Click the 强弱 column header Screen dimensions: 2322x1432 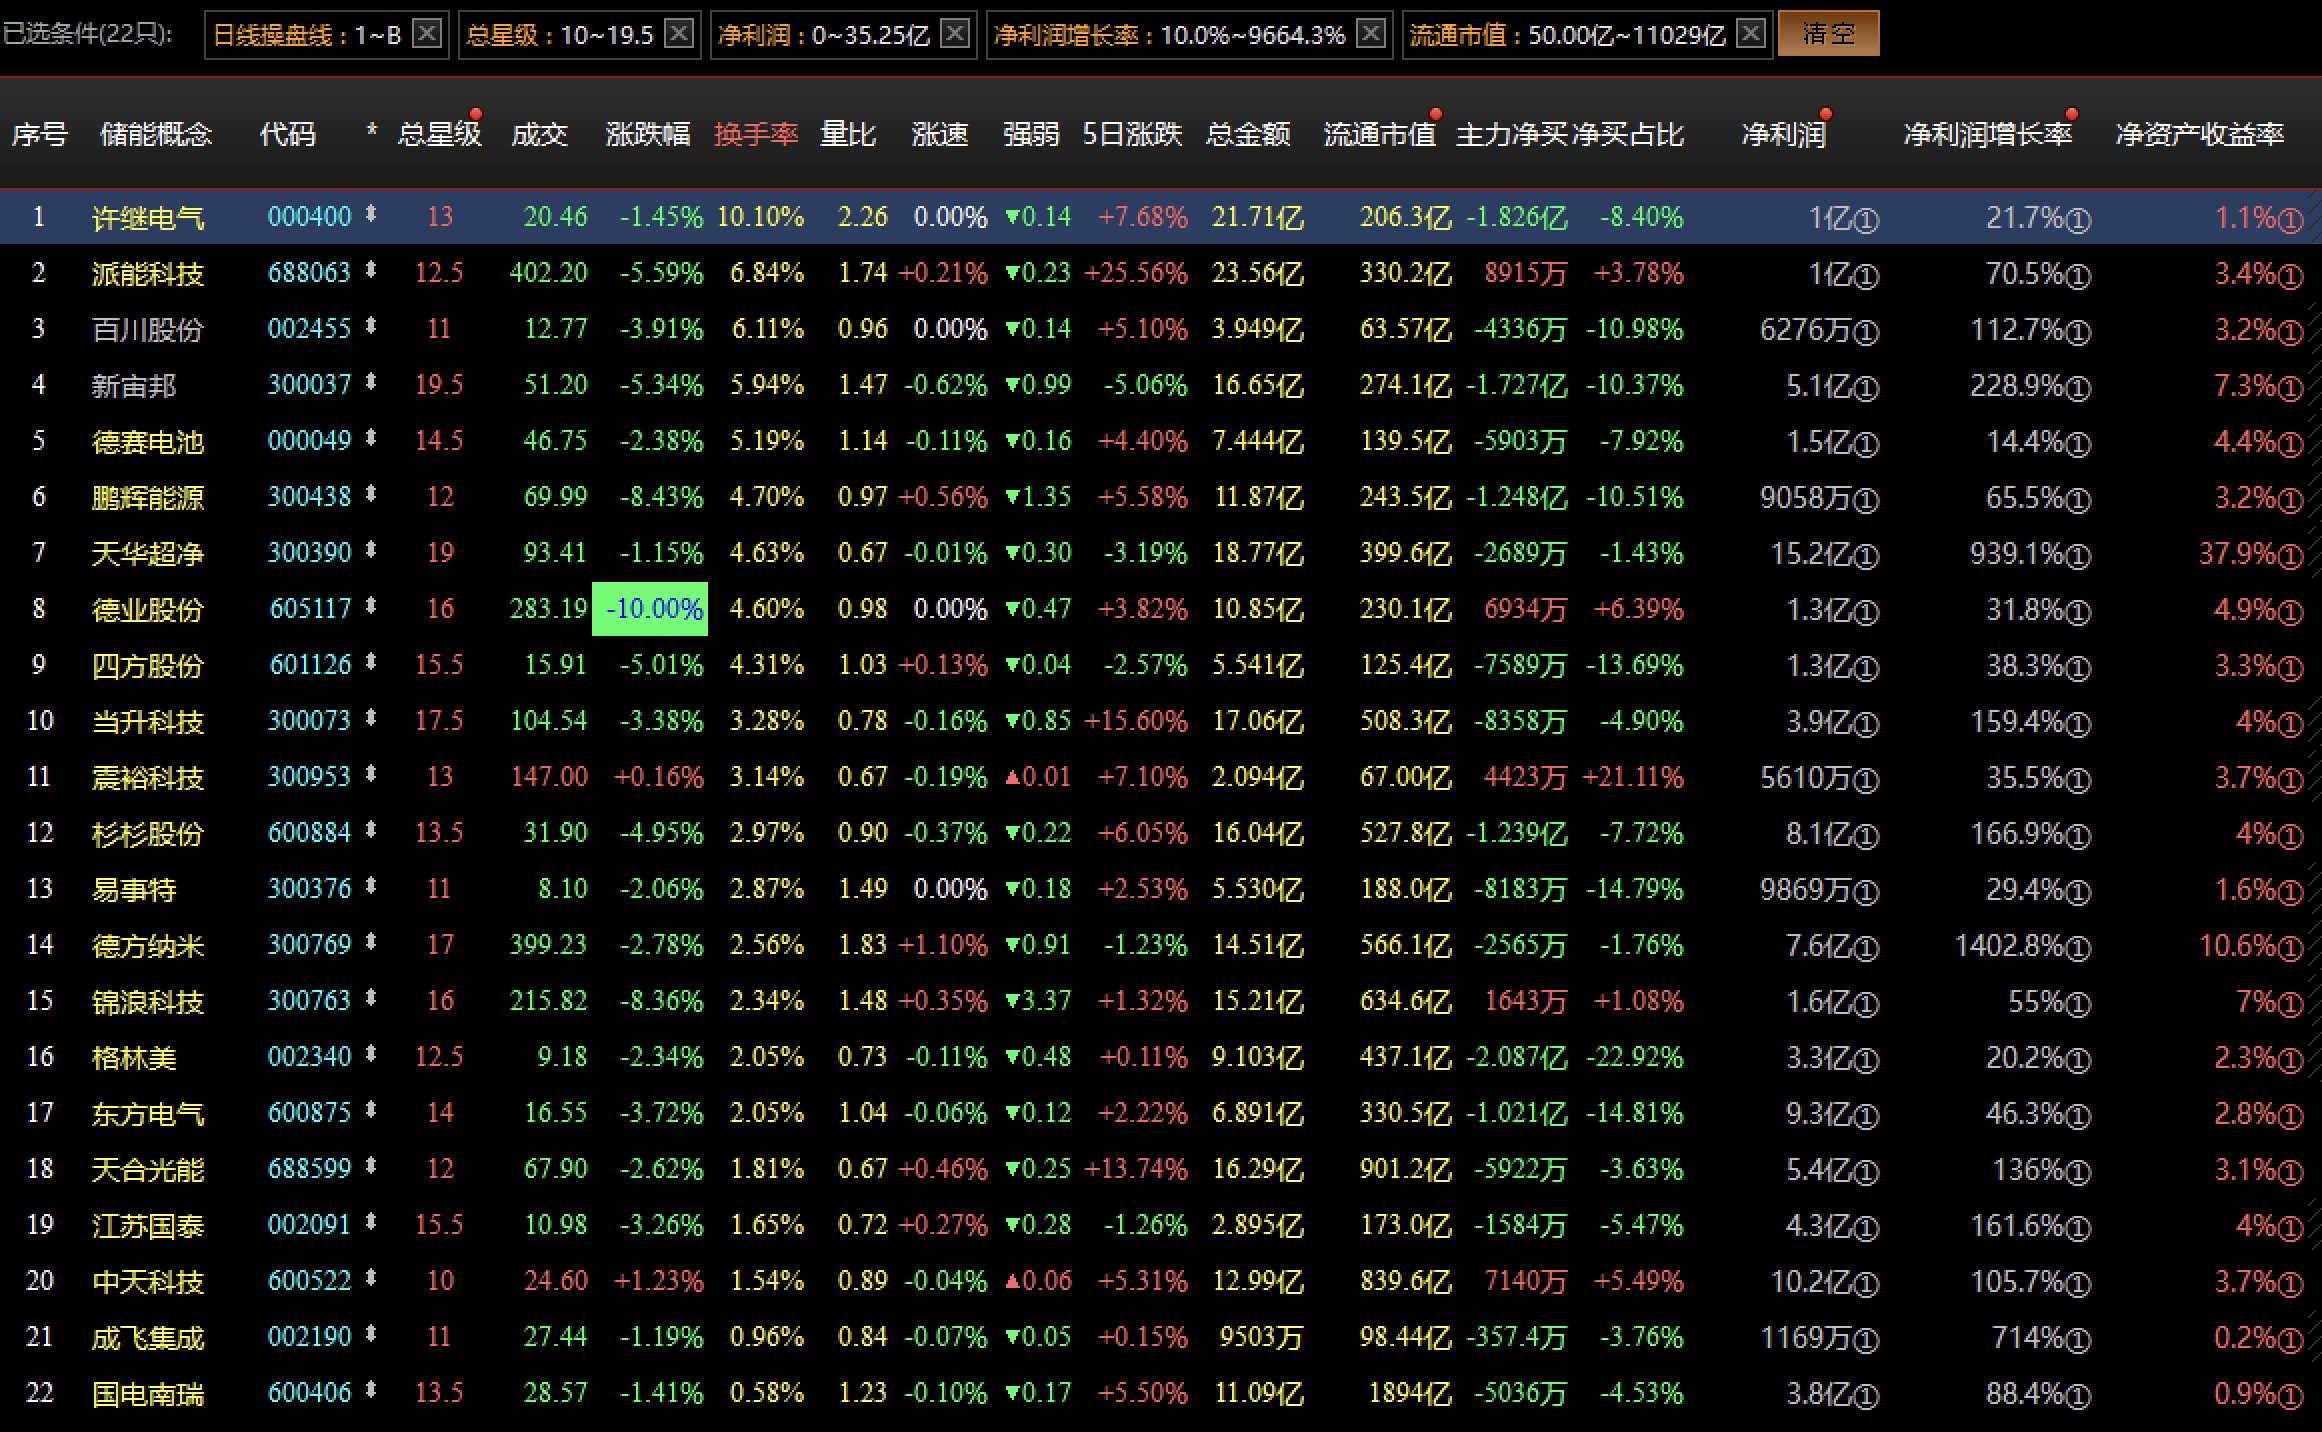1031,134
